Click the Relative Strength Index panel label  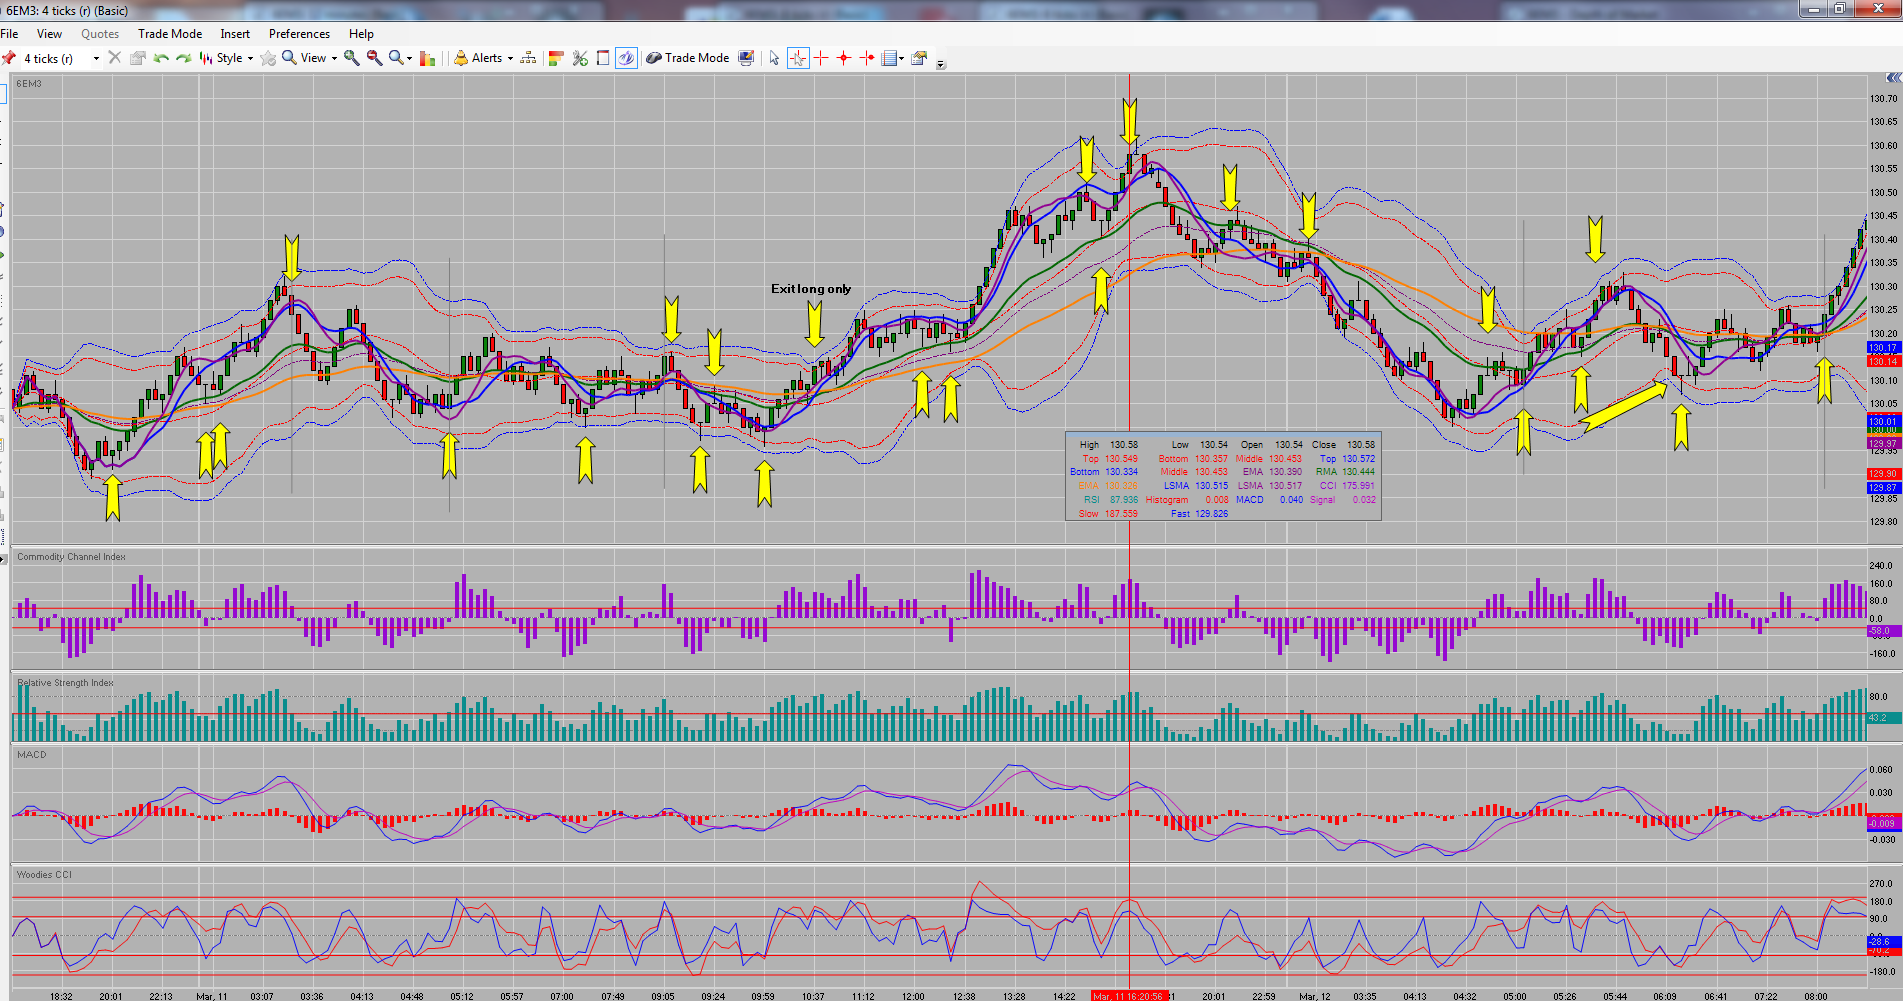65,683
